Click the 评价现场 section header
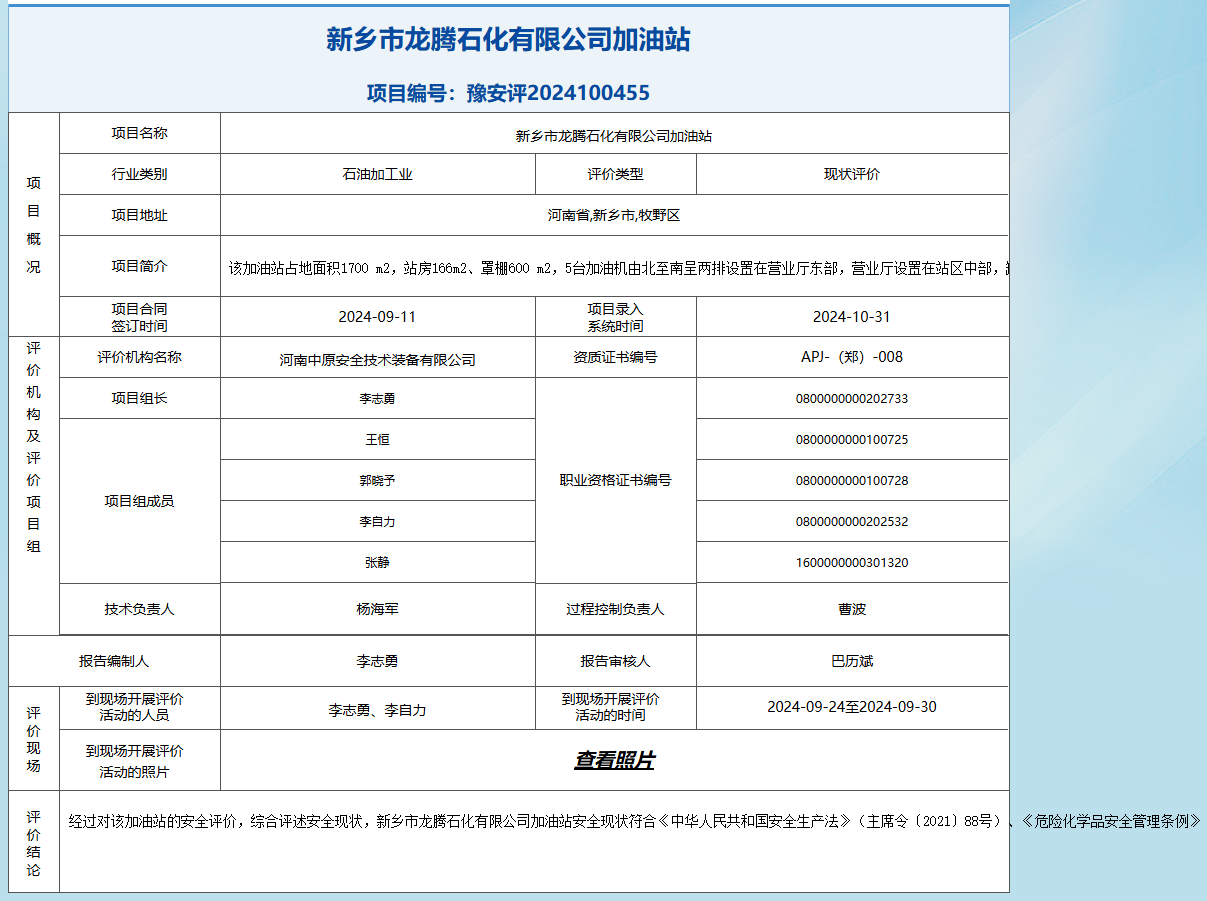The width and height of the screenshot is (1207, 901). pyautogui.click(x=34, y=739)
